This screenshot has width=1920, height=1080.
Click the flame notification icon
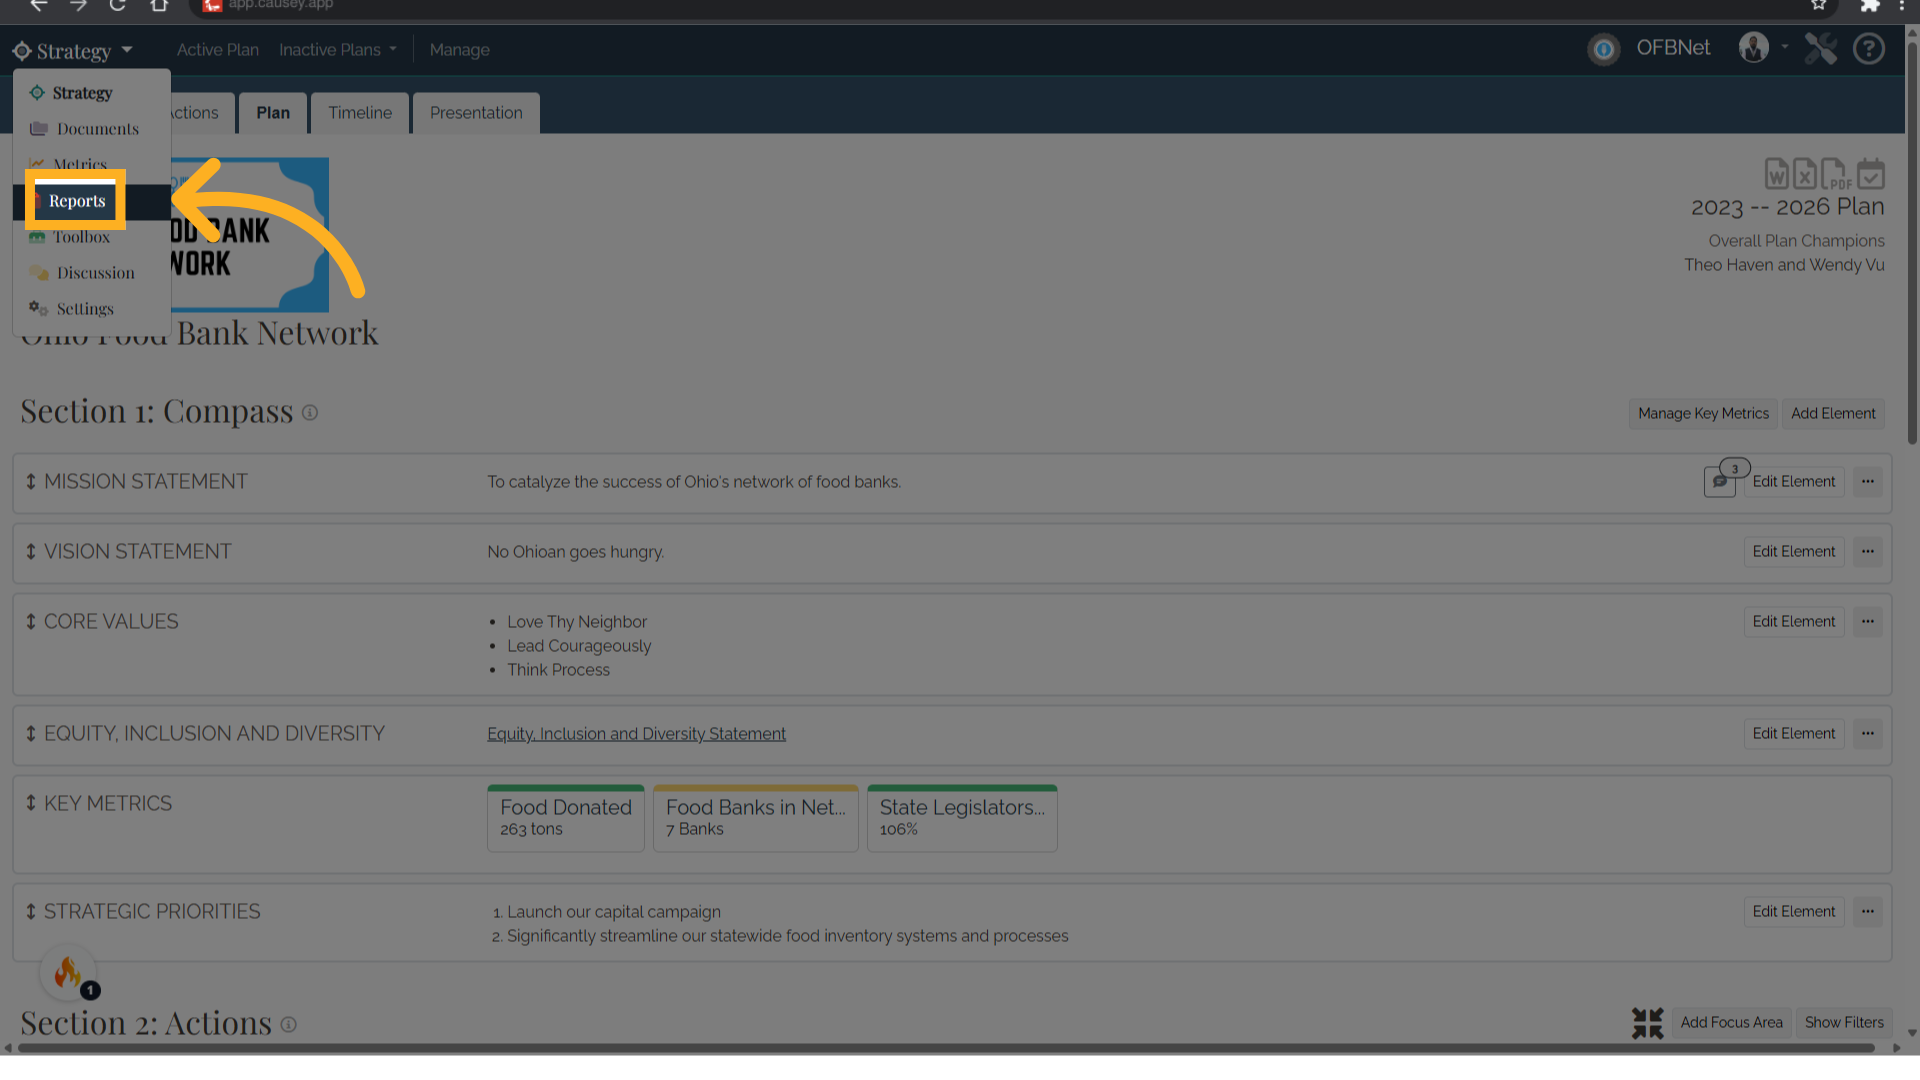point(68,972)
